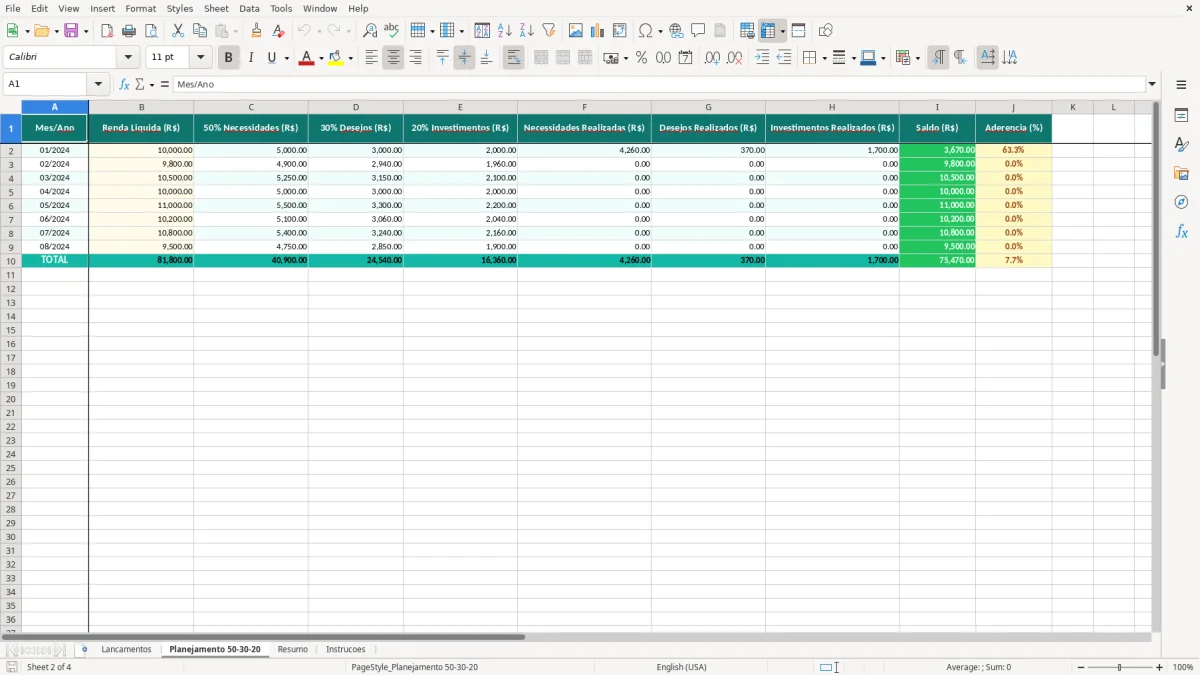Click the Save document icon

[x=71, y=31]
